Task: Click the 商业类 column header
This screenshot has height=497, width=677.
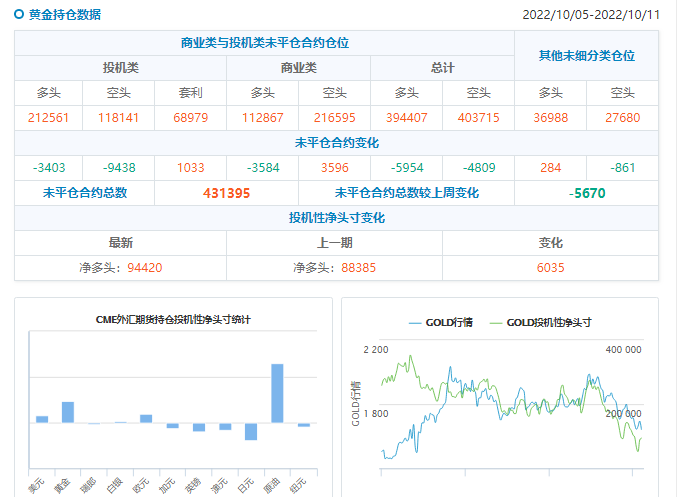Action: coord(298,68)
